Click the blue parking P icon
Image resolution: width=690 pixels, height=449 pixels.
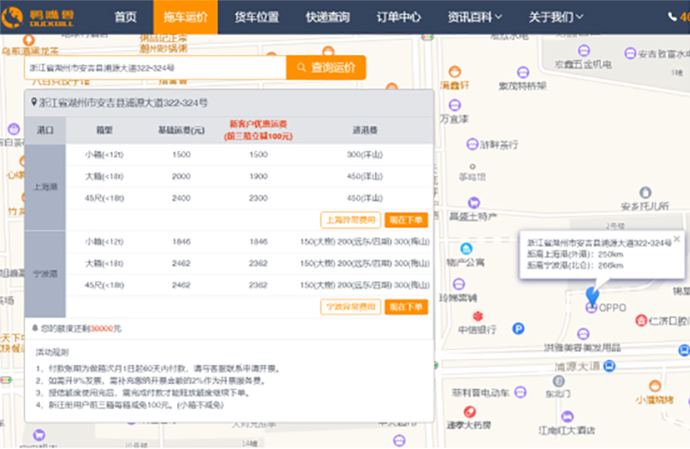518,328
